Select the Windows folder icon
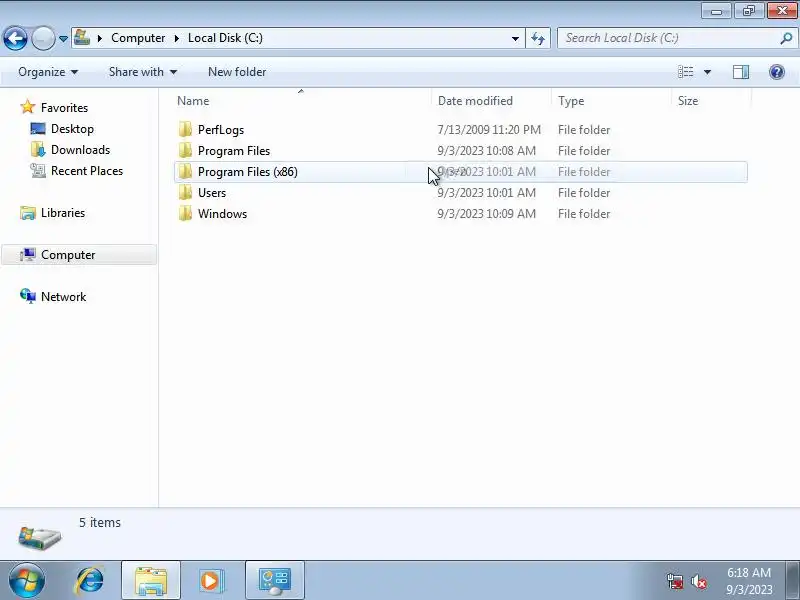This screenshot has width=800, height=600. click(x=185, y=213)
